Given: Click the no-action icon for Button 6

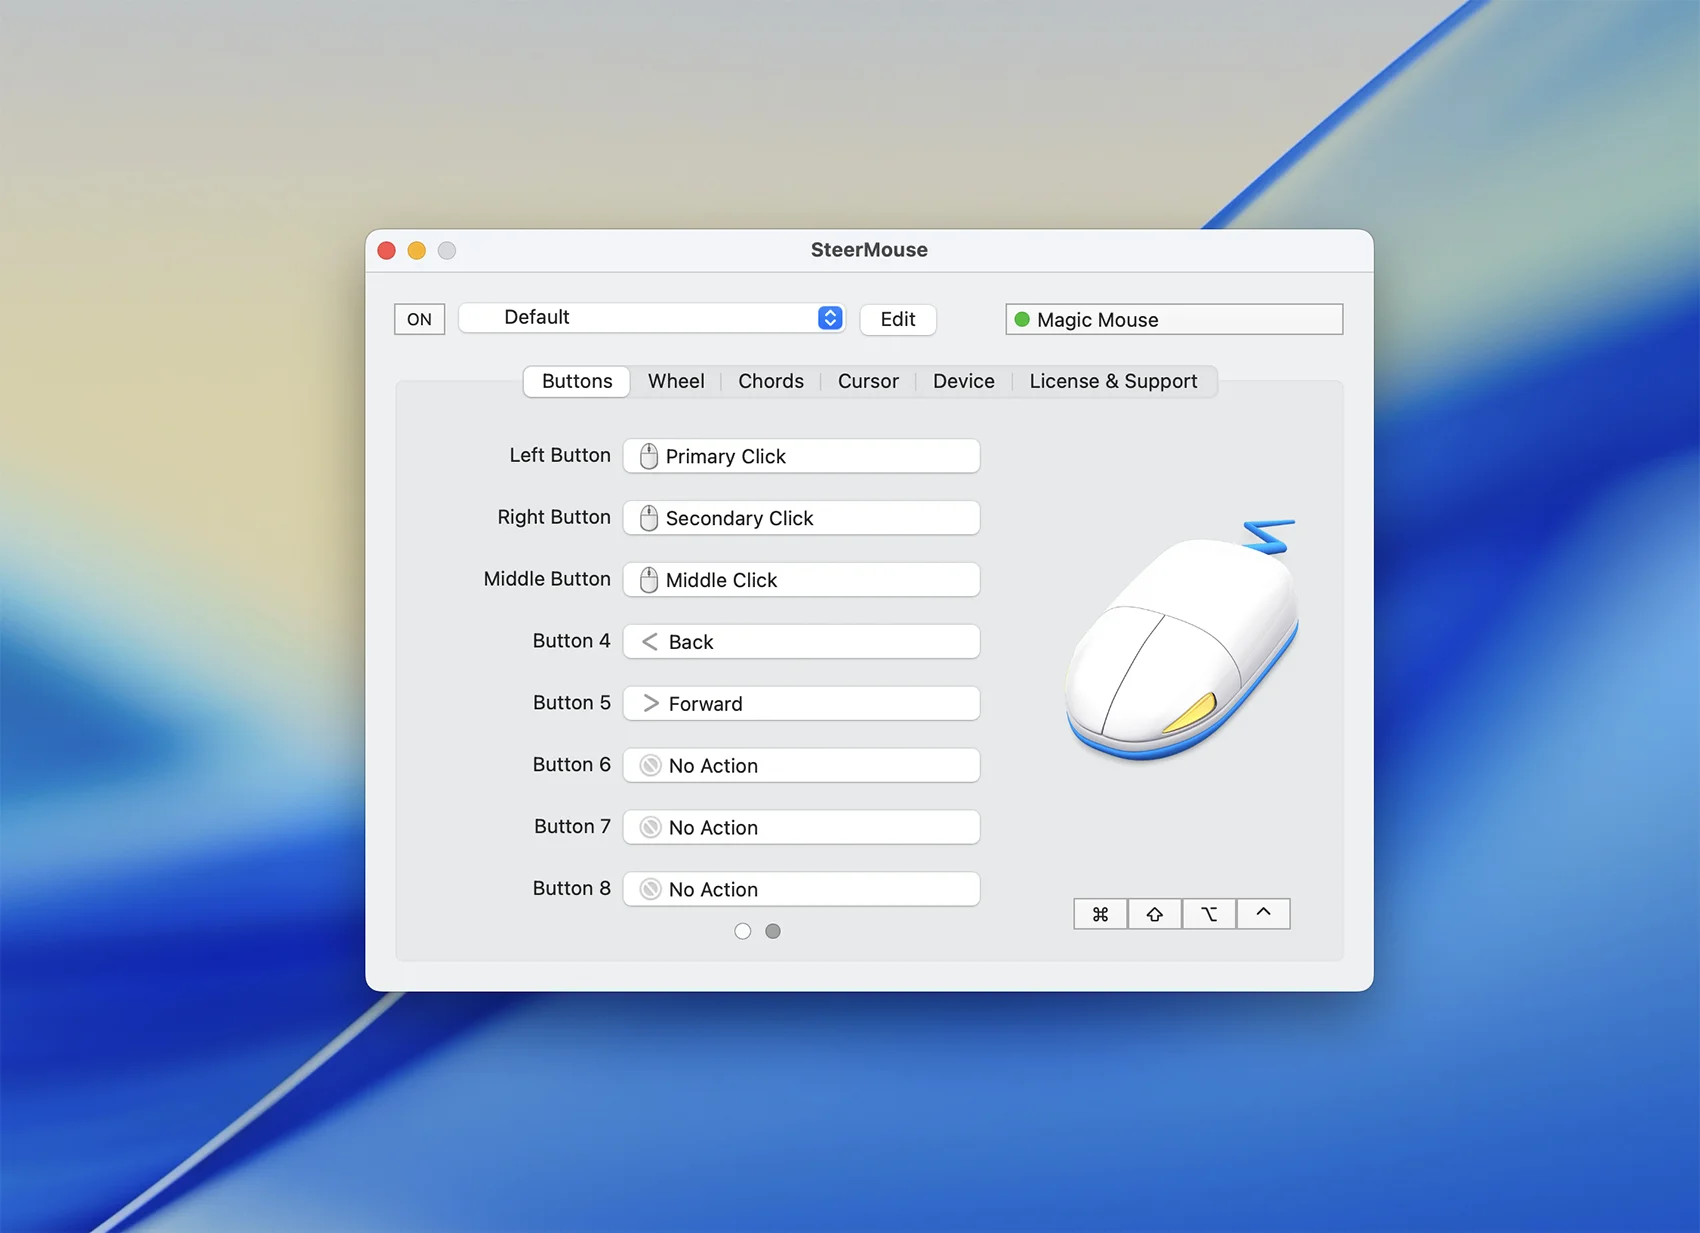Looking at the screenshot, I should coord(651,766).
